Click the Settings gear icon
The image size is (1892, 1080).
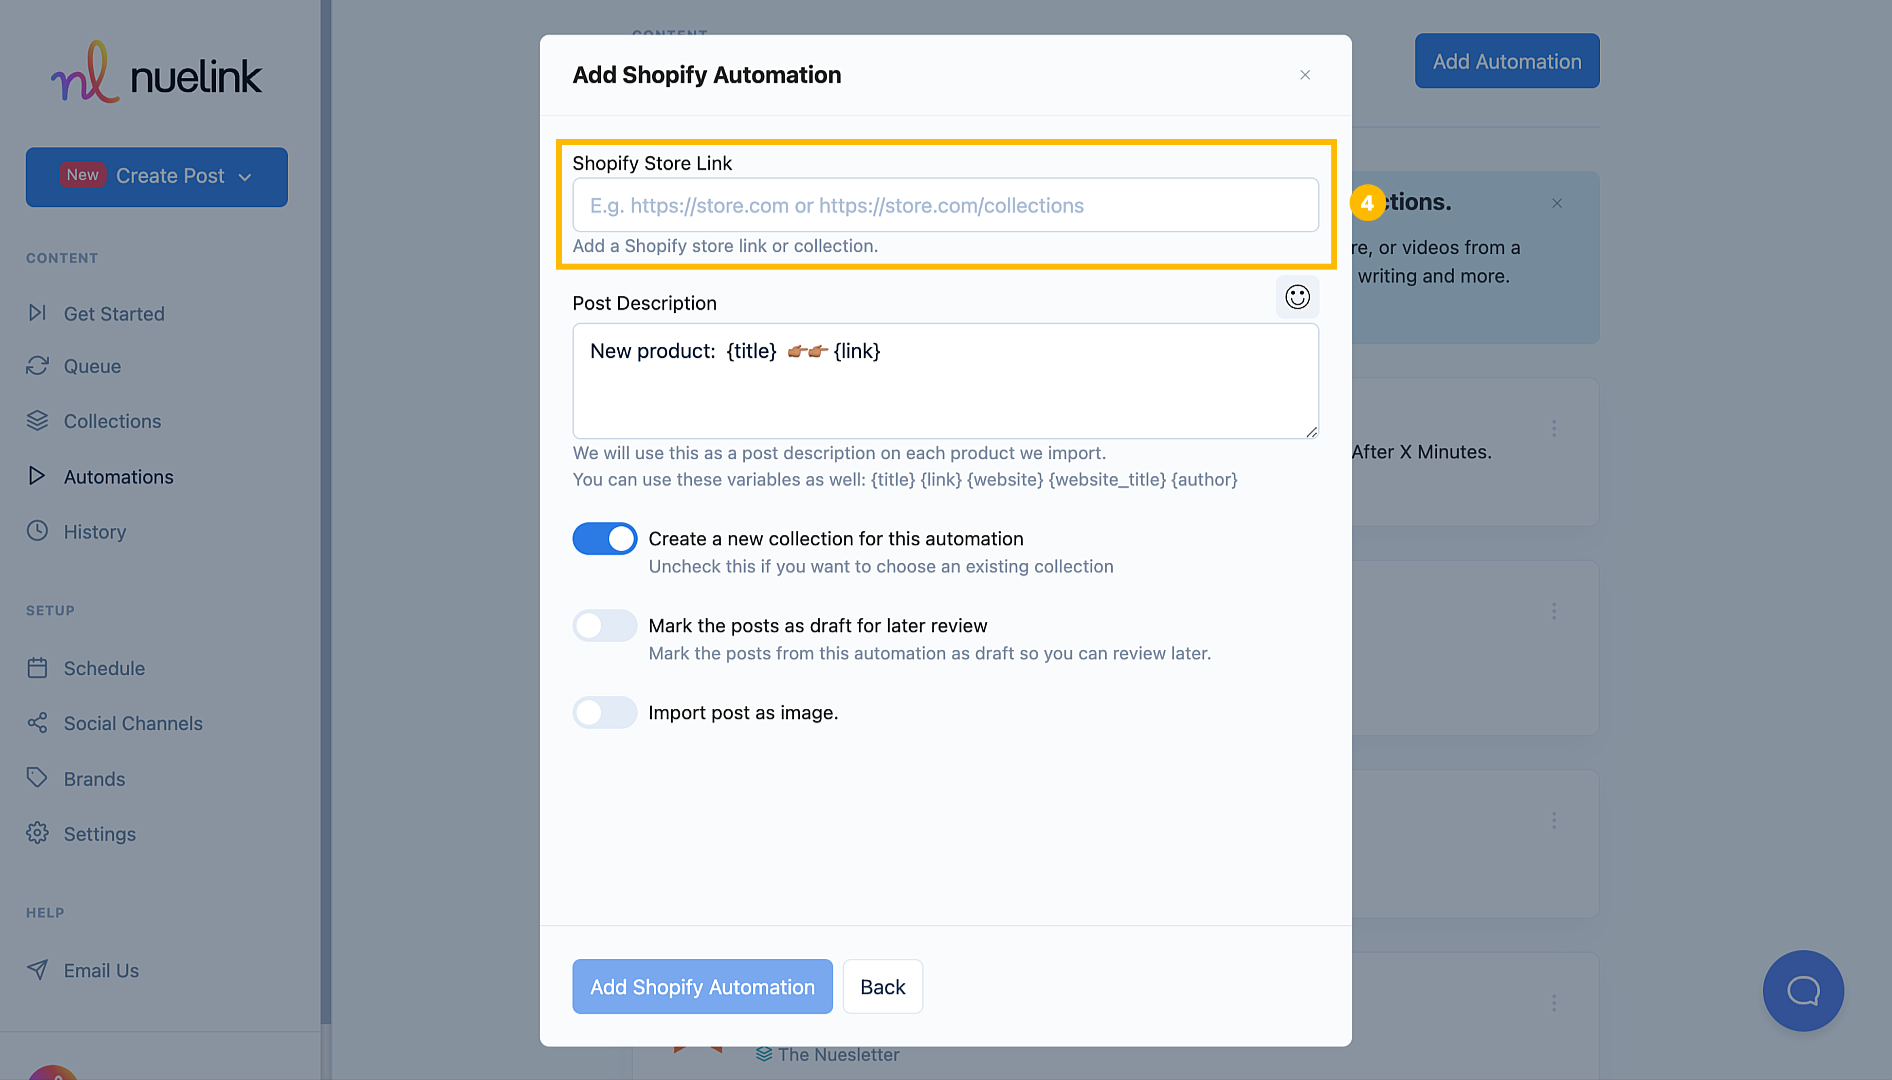coord(37,833)
